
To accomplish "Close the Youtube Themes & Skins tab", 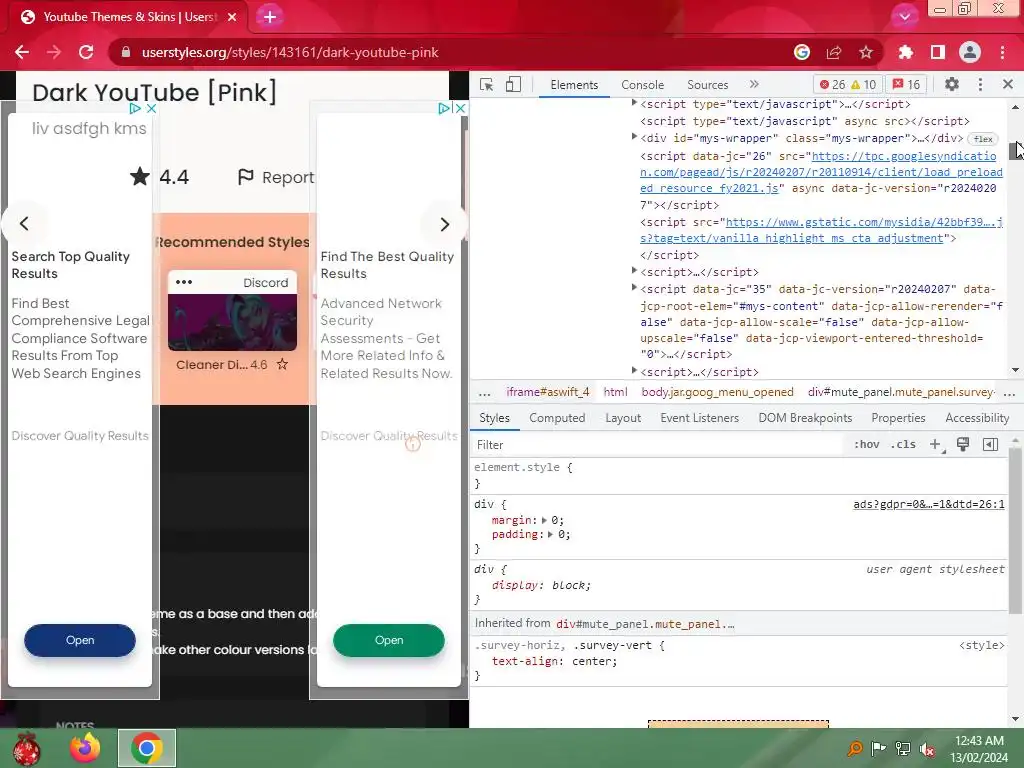I will click(232, 17).
